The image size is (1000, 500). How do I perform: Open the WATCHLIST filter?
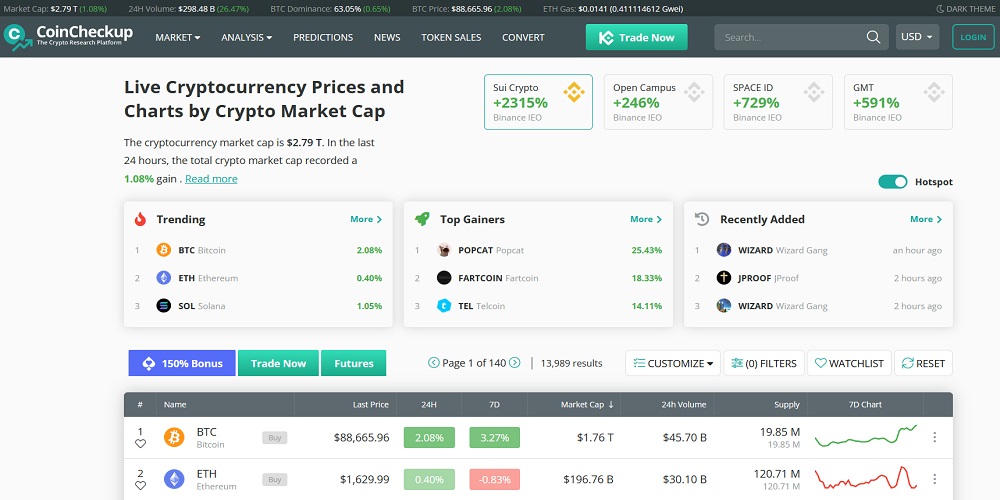click(x=847, y=363)
